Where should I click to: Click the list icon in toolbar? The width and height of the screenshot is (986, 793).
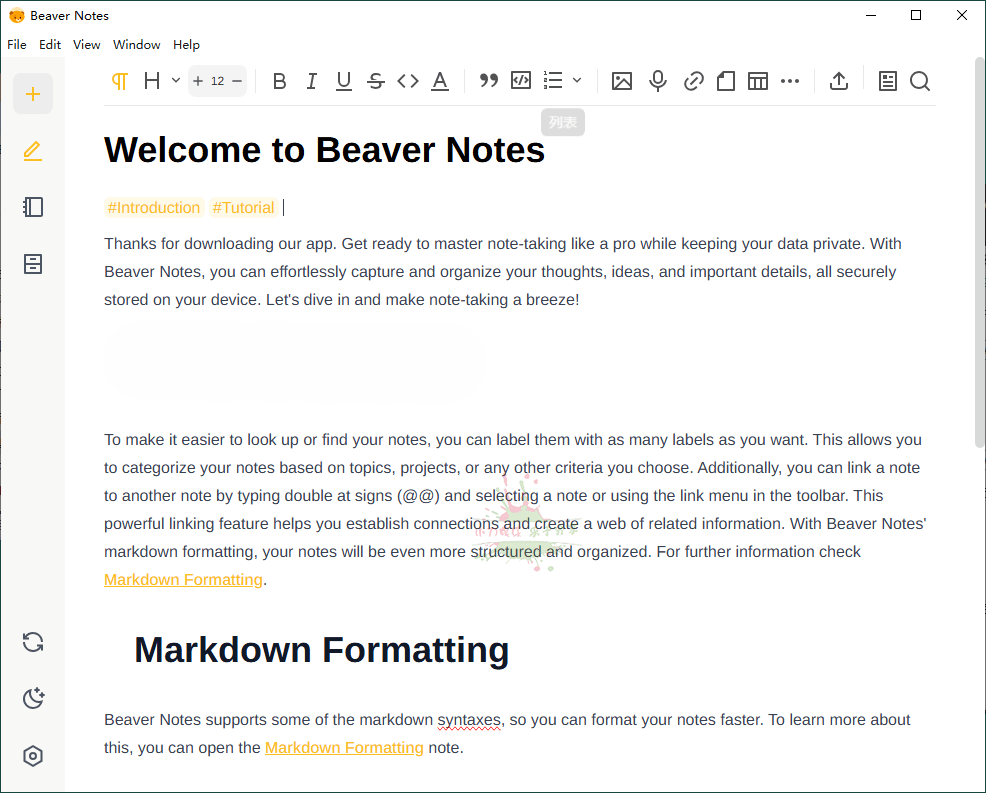click(553, 80)
